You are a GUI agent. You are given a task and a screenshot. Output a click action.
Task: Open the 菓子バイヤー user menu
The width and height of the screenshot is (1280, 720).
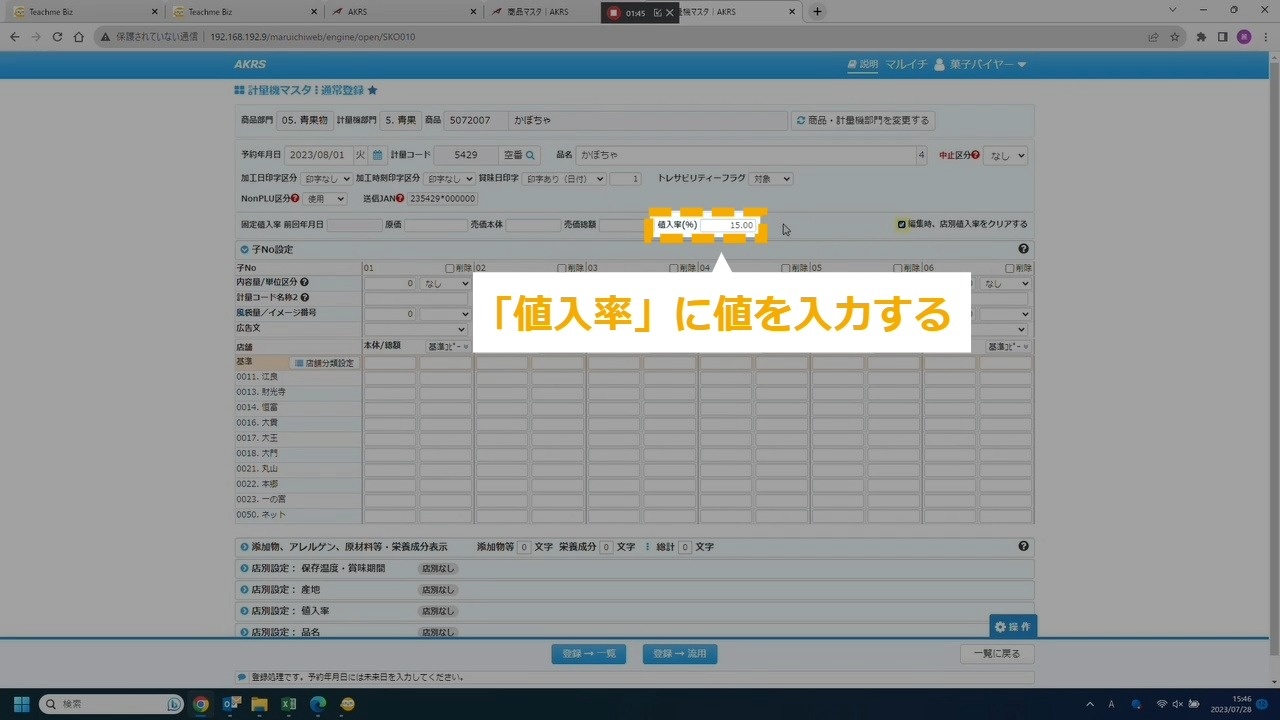click(x=980, y=64)
